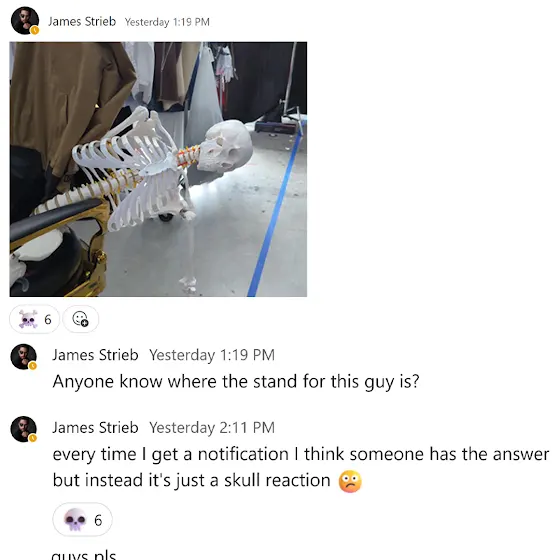Click the worried face emoji in message
Image resolution: width=560 pixels, height=560 pixels.
point(350,481)
